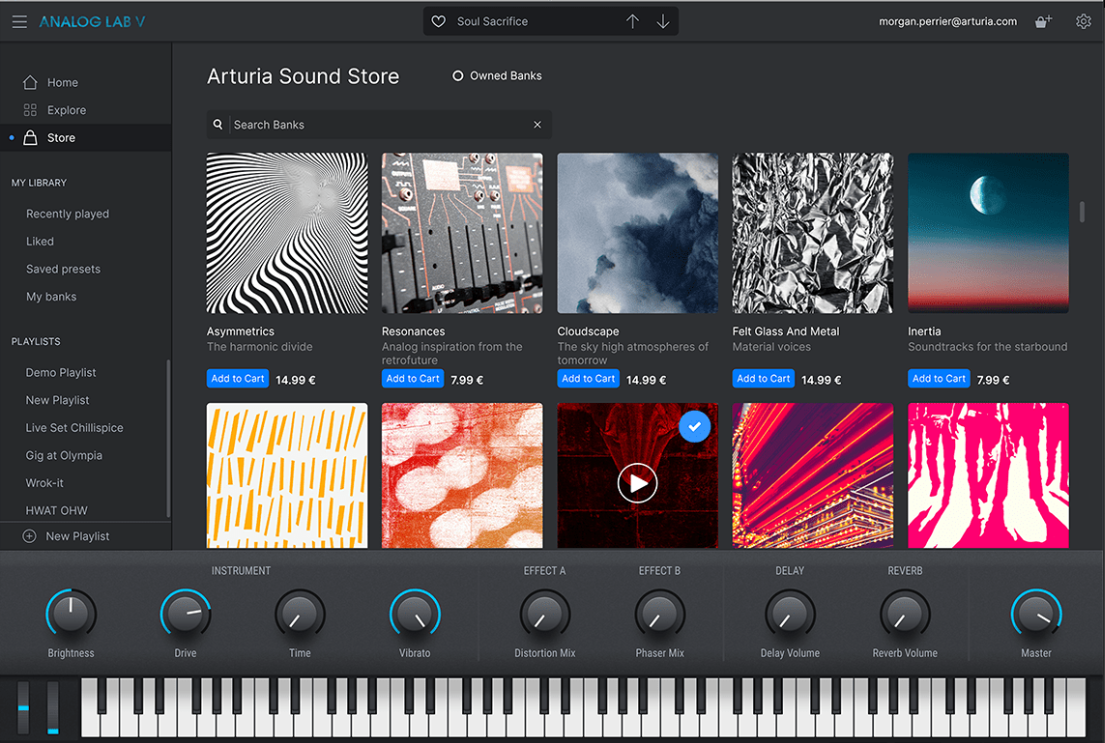Clear the Search Banks field with X
Viewport: 1105px width, 743px height.
coord(537,125)
